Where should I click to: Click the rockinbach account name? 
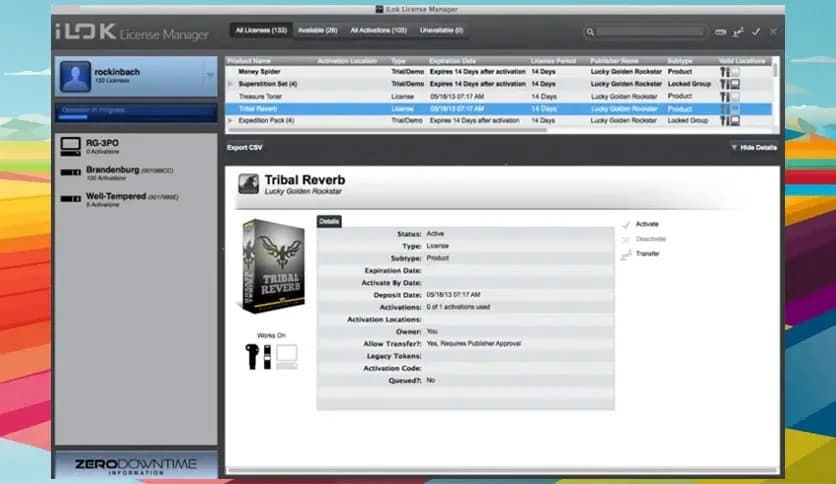117,71
